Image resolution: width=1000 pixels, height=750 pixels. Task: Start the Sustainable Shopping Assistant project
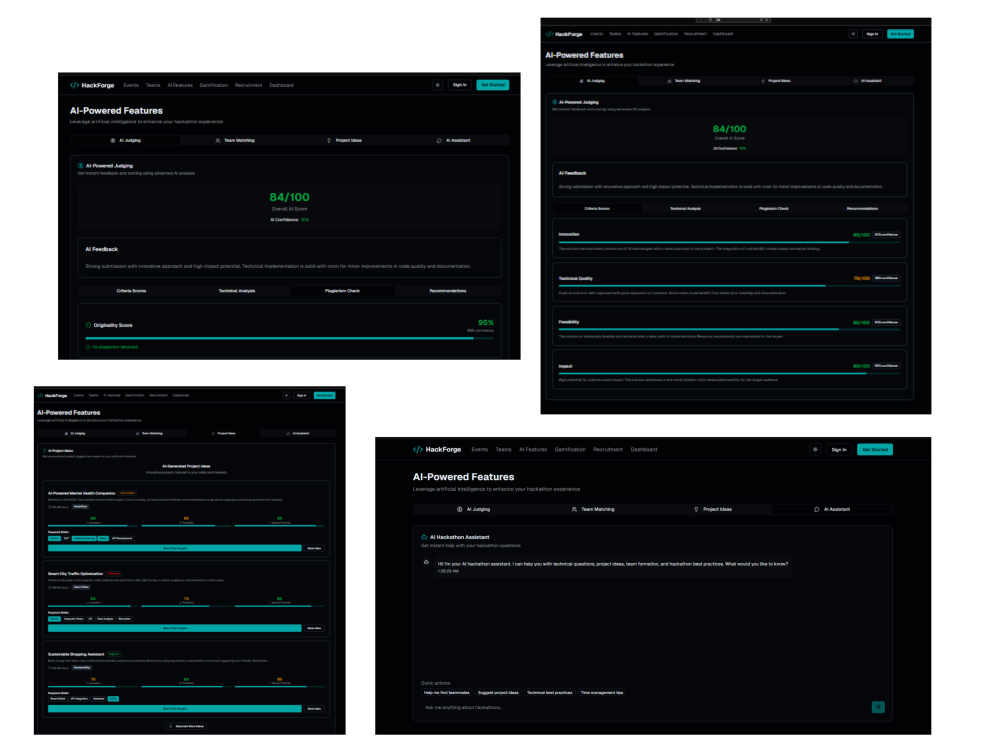[x=175, y=709]
